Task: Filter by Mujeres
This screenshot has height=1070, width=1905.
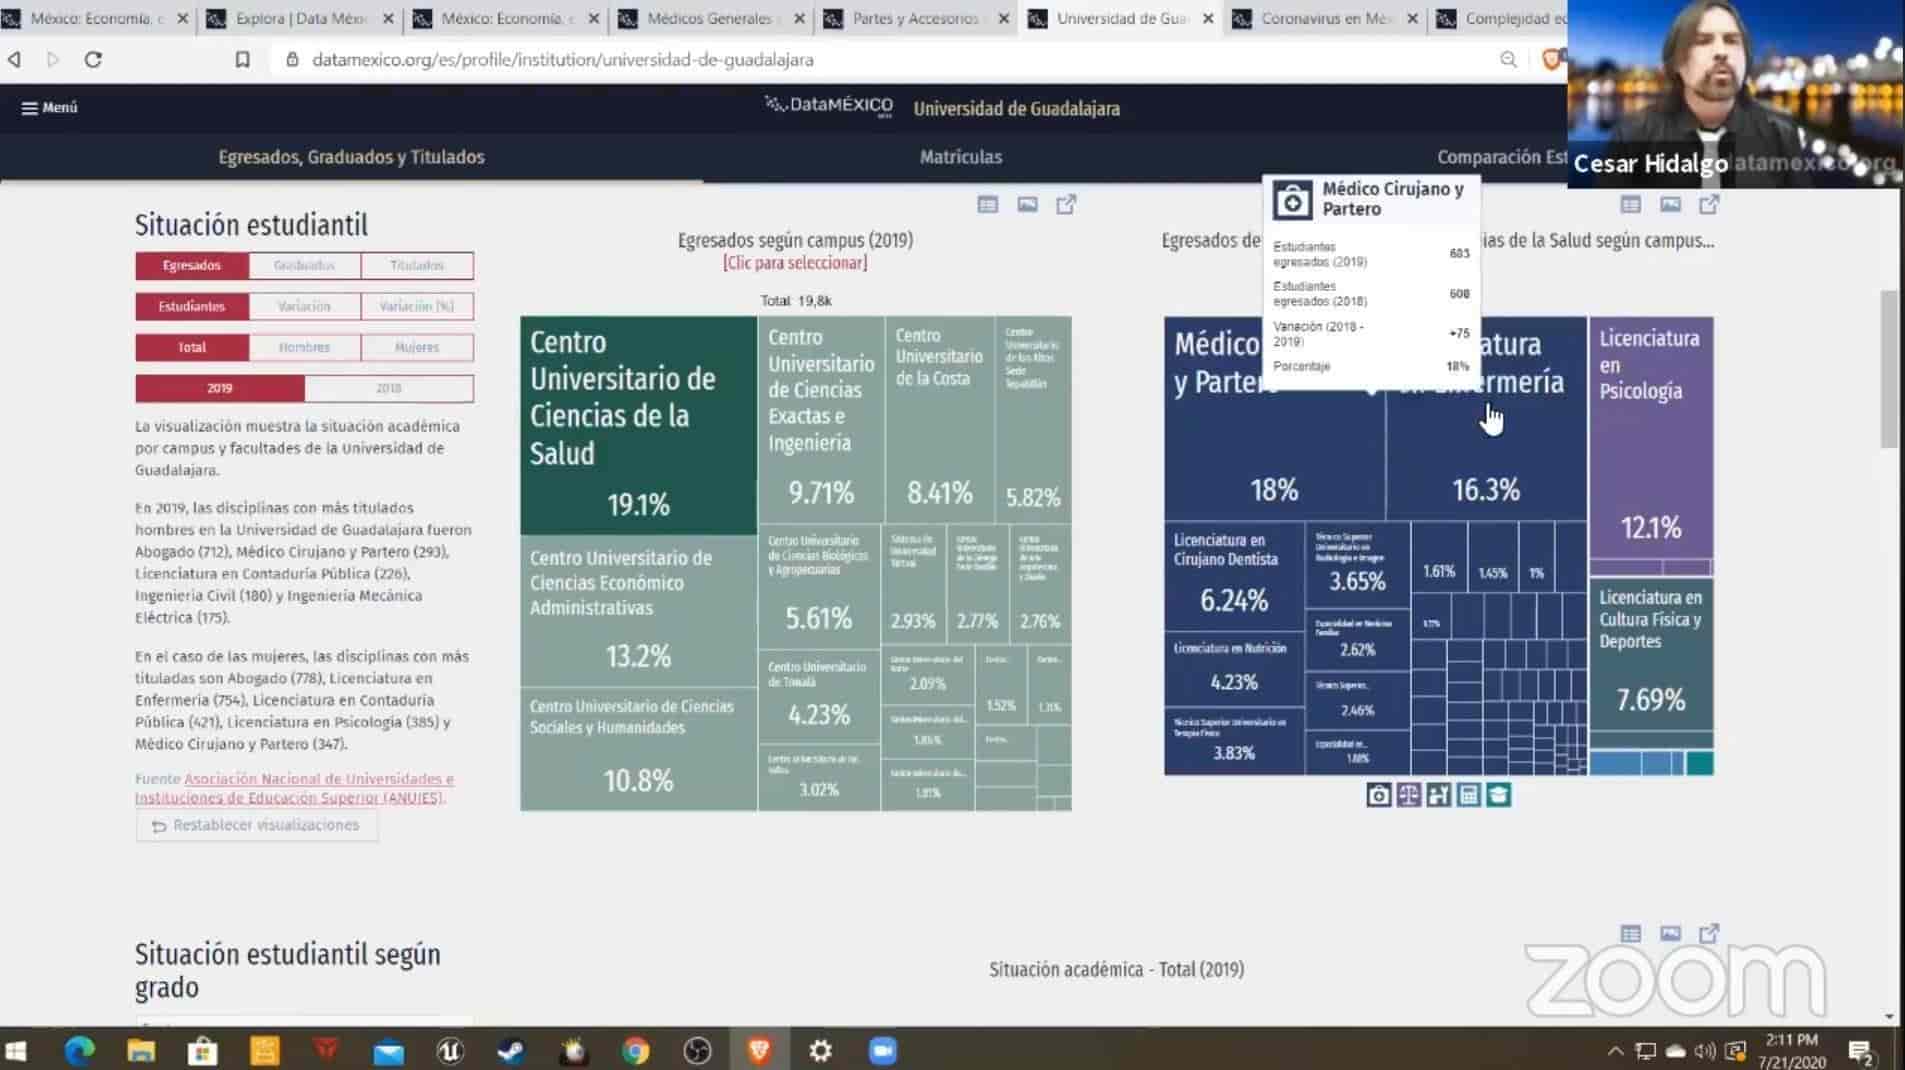Action: click(417, 347)
